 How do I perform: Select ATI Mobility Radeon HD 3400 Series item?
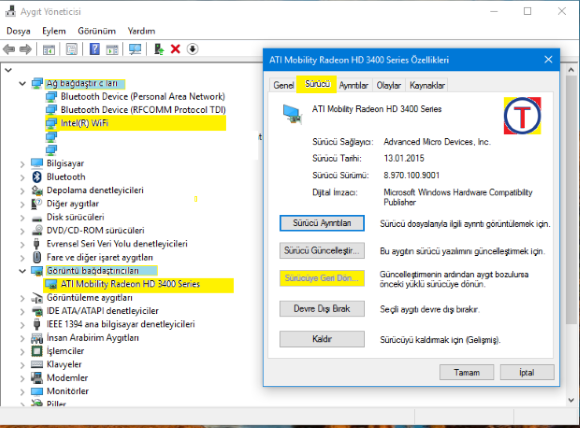[138, 284]
